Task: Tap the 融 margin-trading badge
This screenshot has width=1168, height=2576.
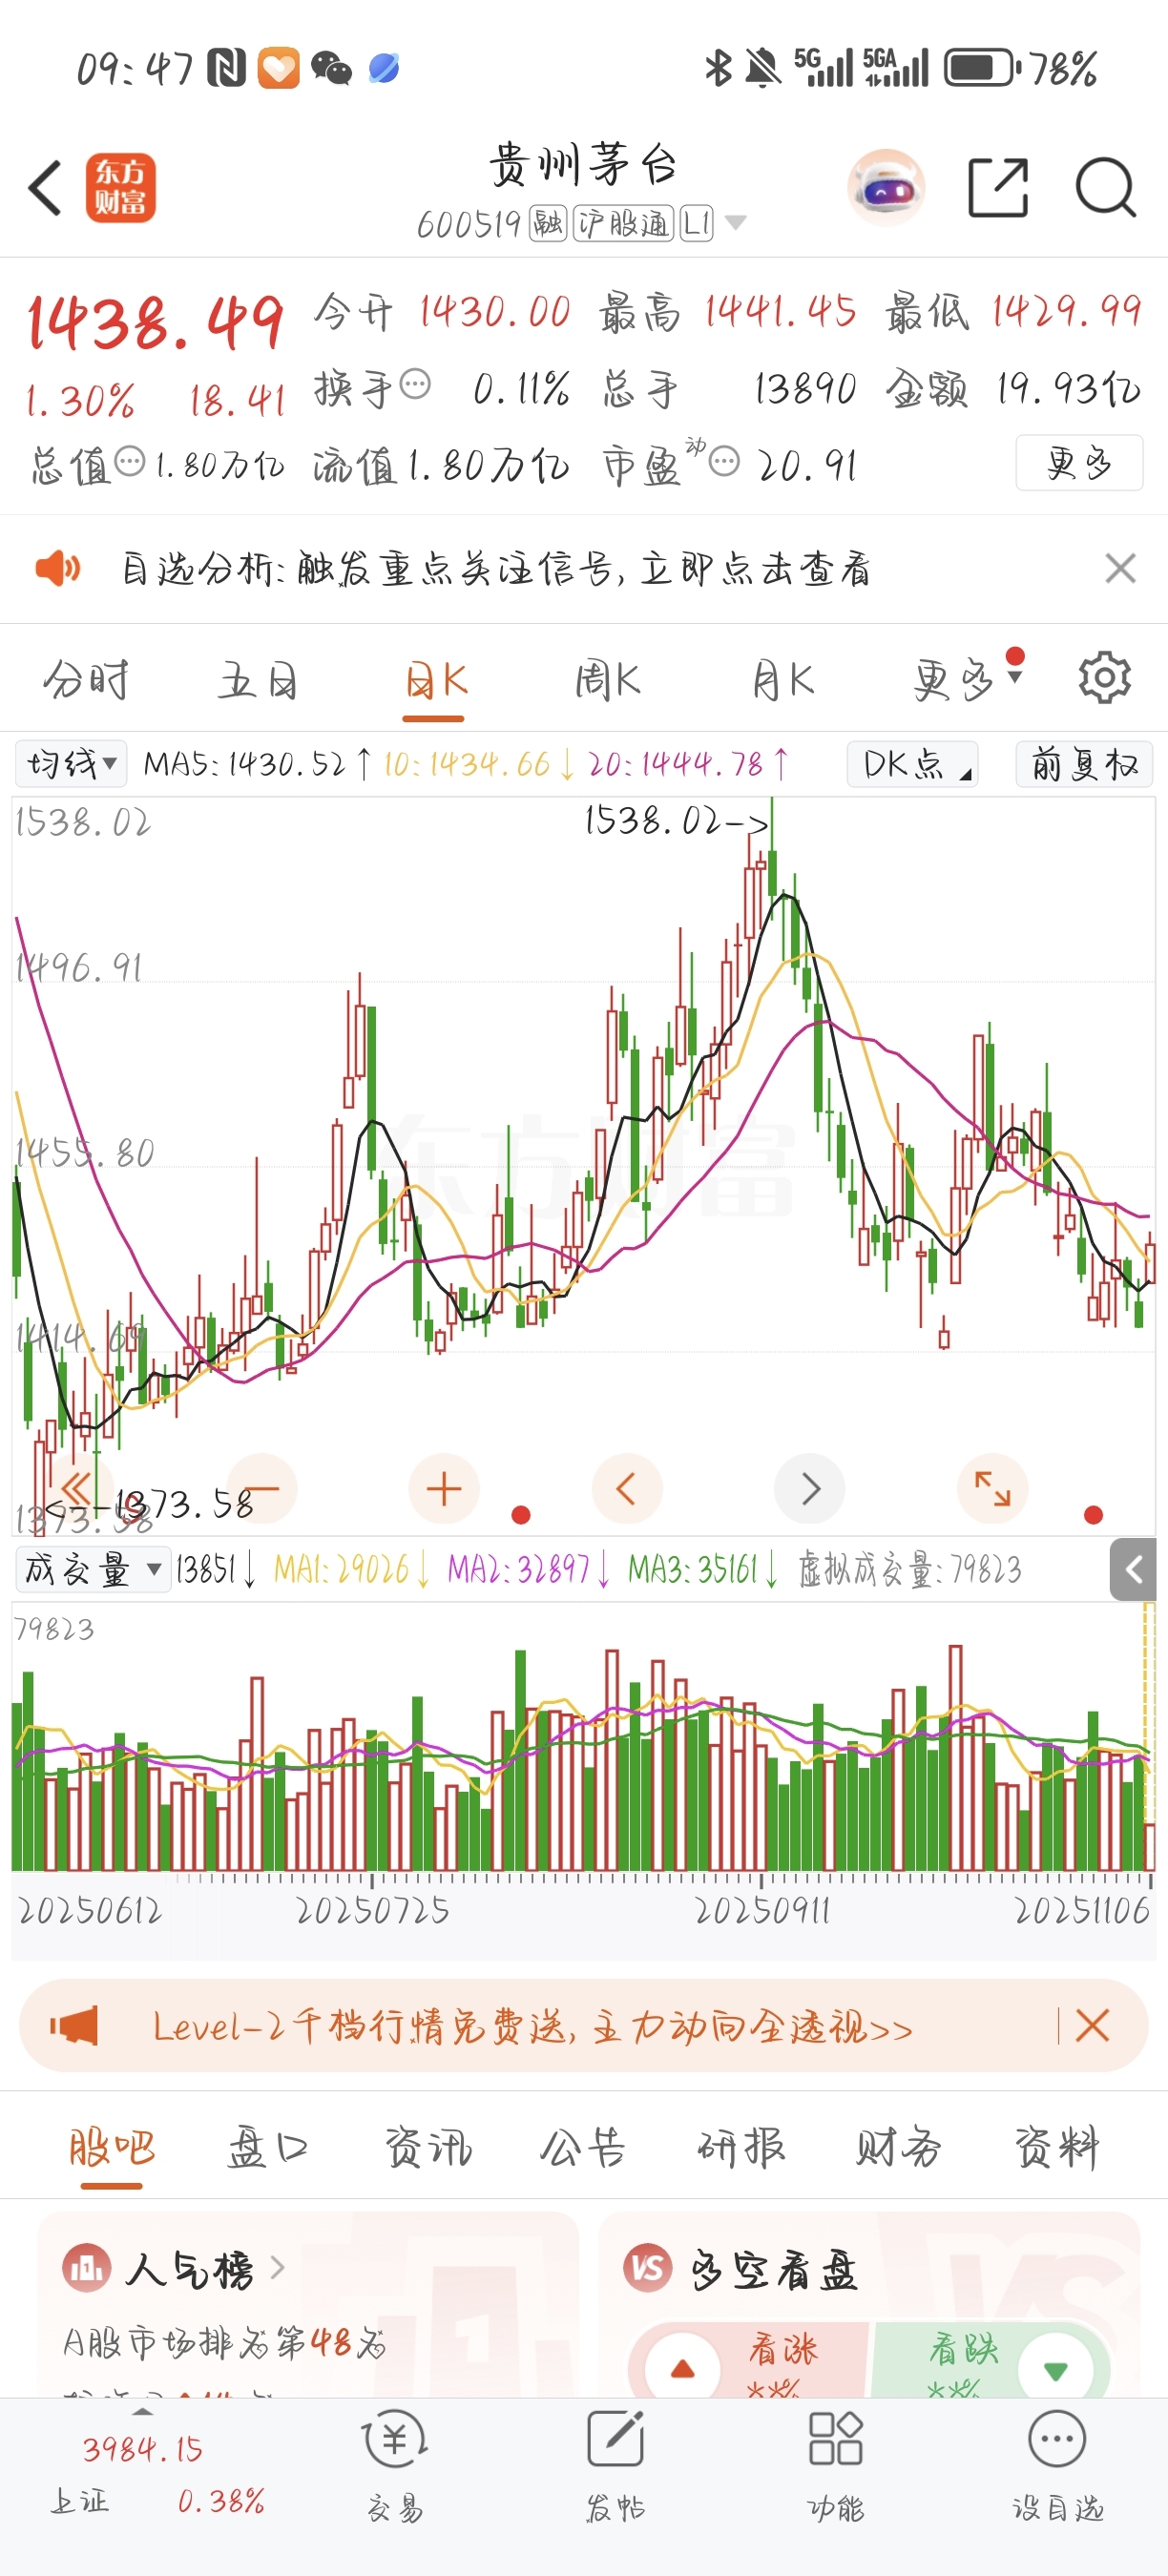Action: tap(548, 223)
